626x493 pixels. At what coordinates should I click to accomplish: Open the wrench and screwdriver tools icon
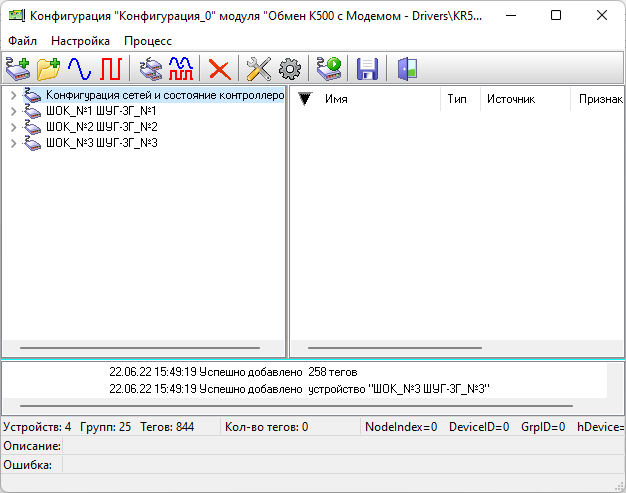tap(258, 69)
